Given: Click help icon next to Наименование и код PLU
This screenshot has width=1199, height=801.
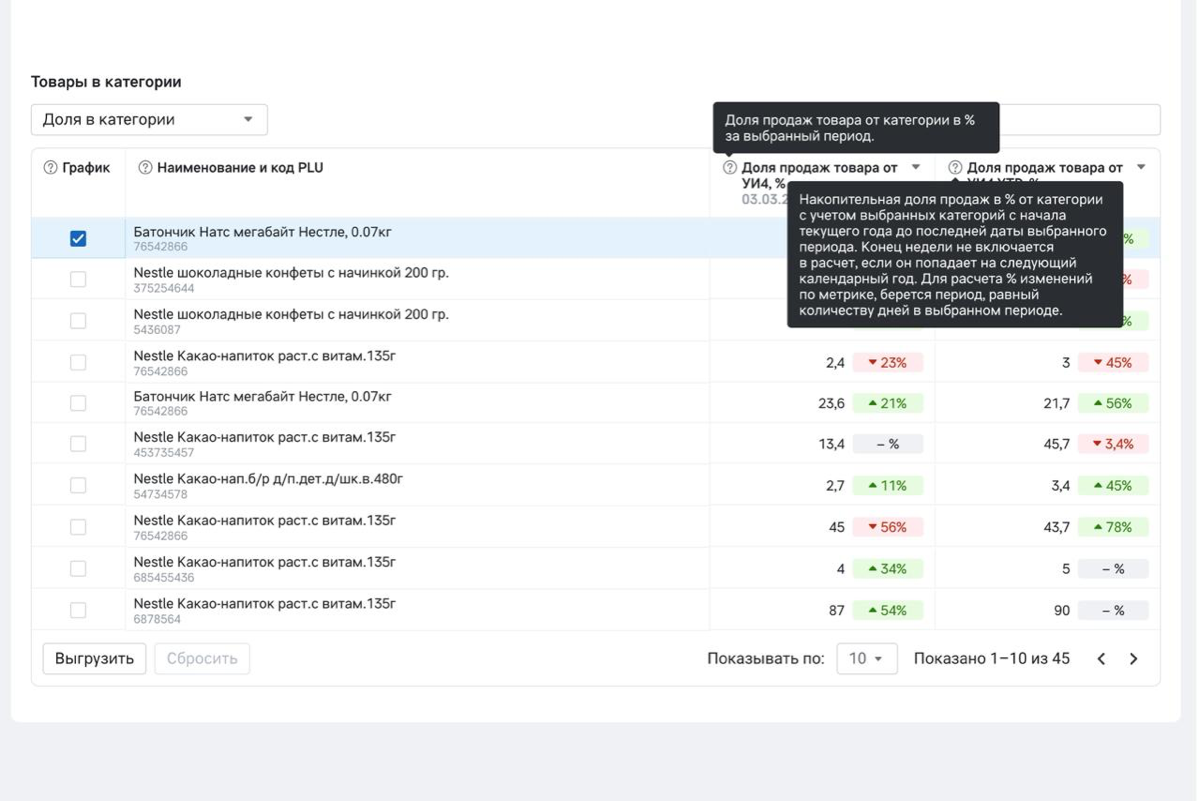Looking at the screenshot, I should tap(145, 167).
